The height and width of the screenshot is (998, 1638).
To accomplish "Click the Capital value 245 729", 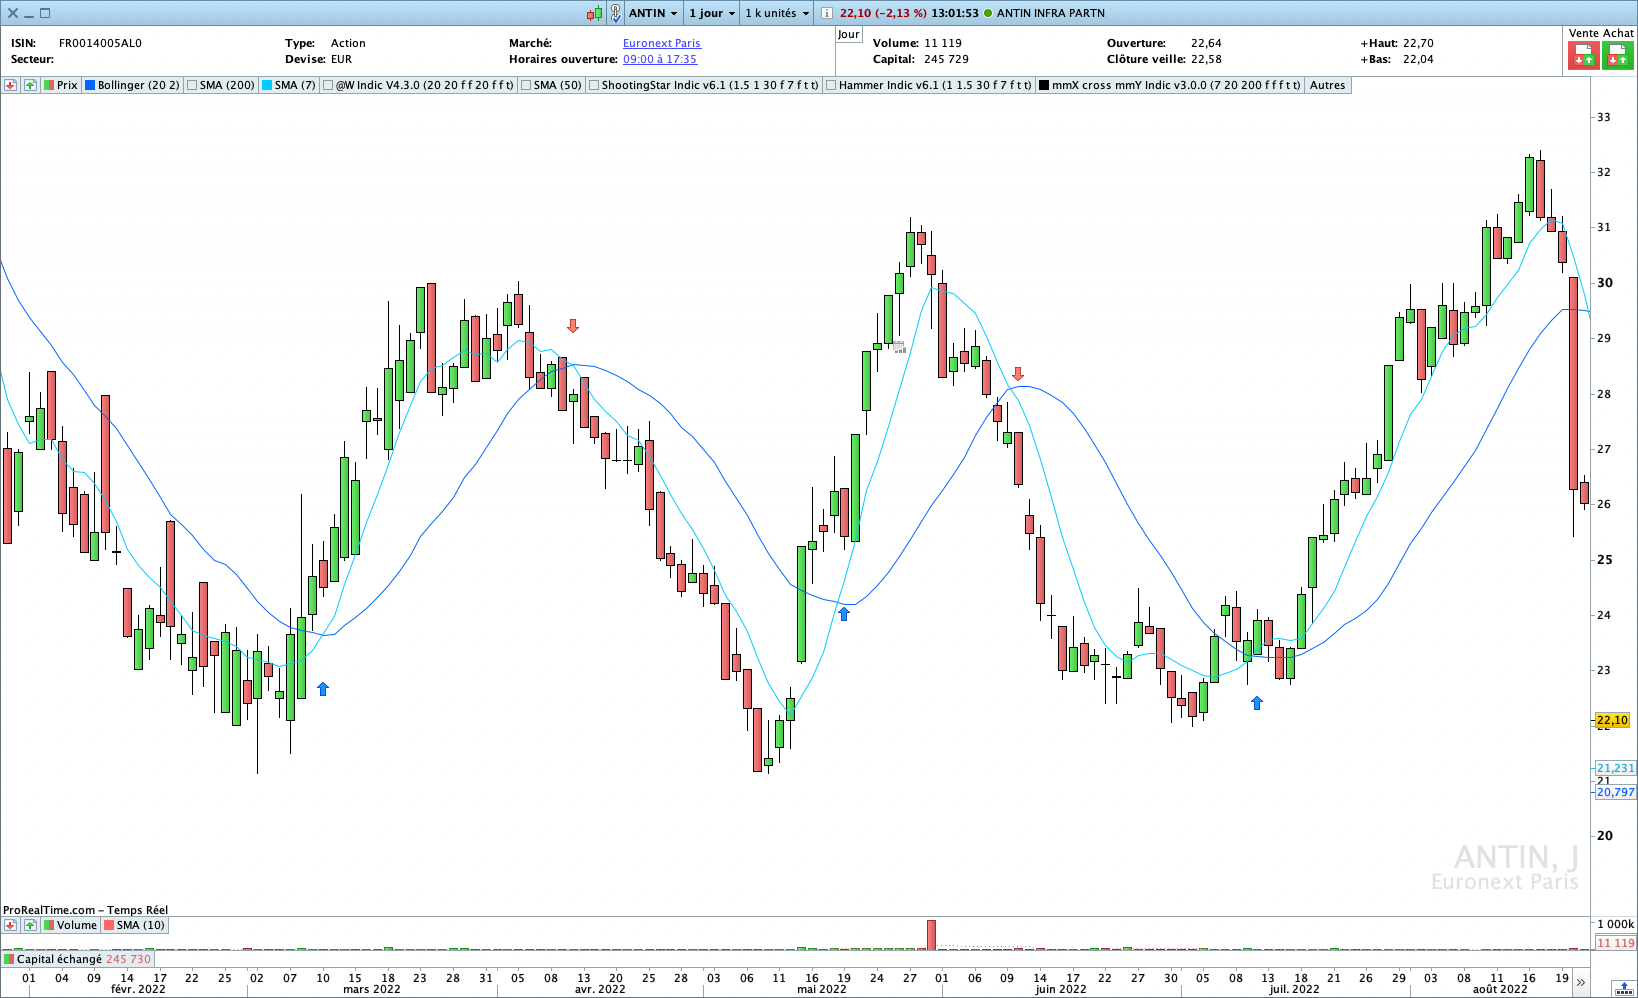I will (x=946, y=59).
